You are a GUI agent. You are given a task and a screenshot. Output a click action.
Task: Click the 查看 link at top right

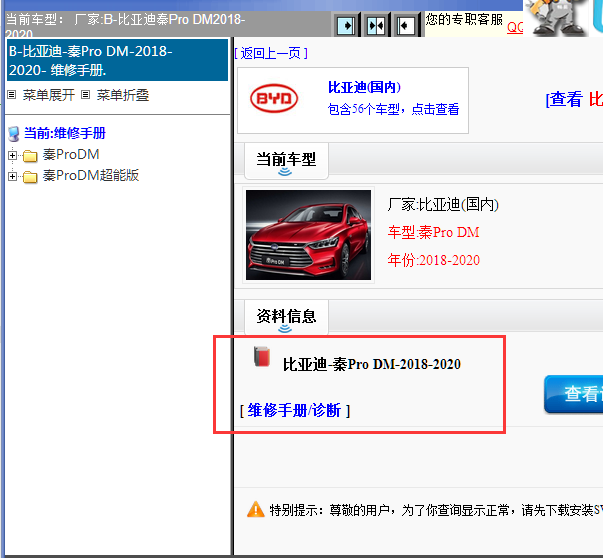pos(564,99)
